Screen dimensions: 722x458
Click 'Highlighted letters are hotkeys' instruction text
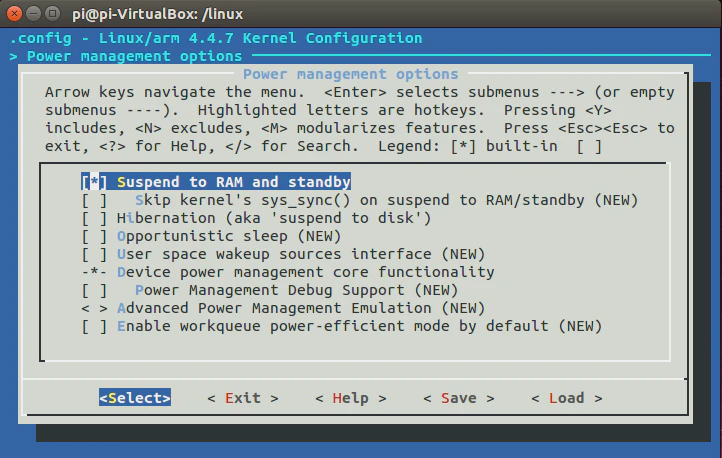coord(341,110)
